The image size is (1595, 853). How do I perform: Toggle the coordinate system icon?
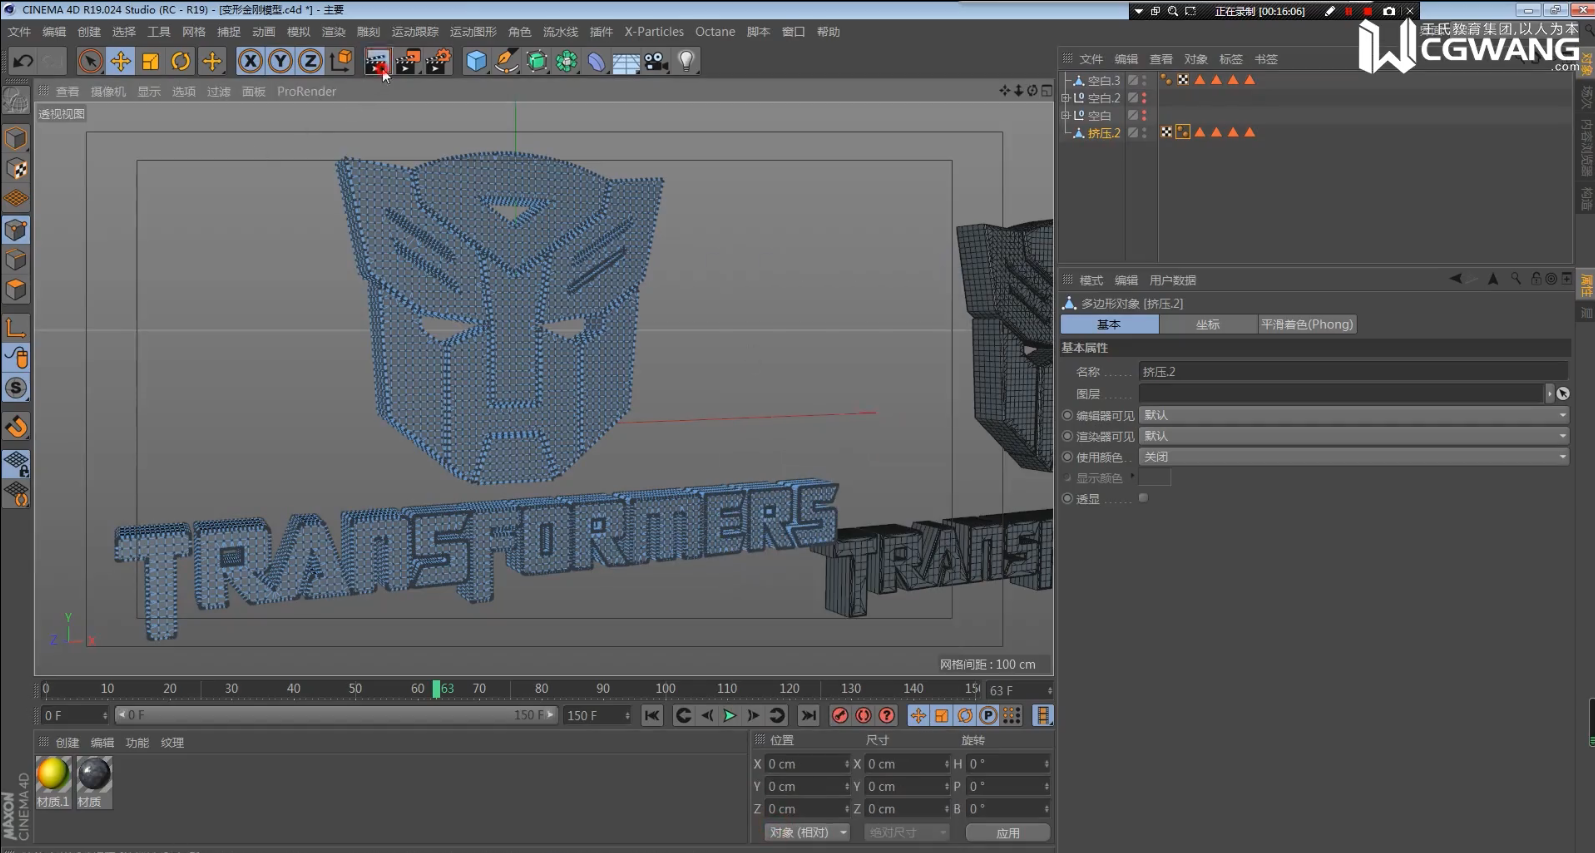tap(341, 61)
